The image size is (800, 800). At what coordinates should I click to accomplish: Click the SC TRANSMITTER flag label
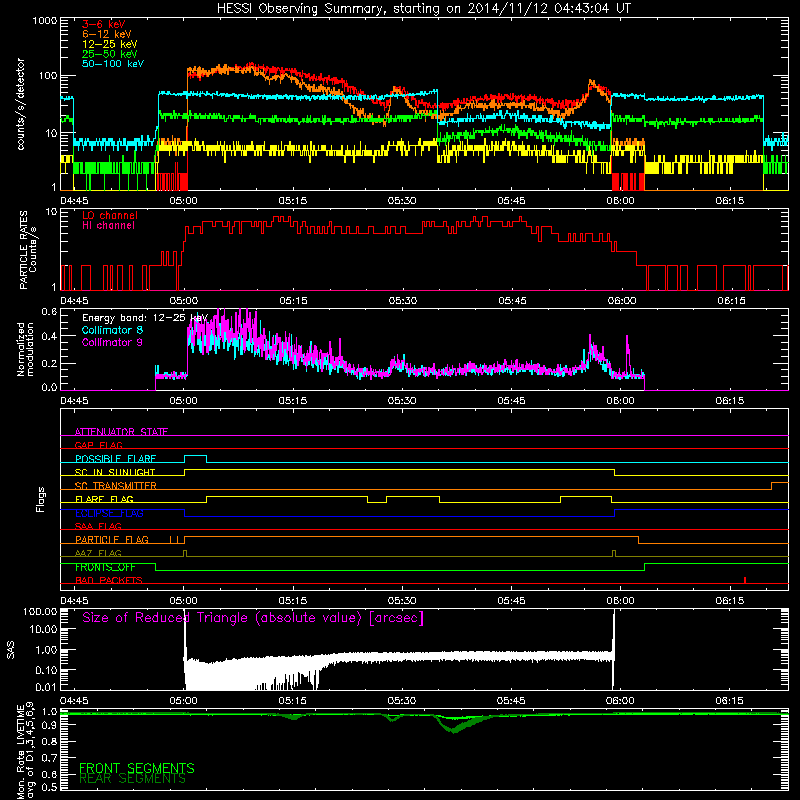[116, 486]
